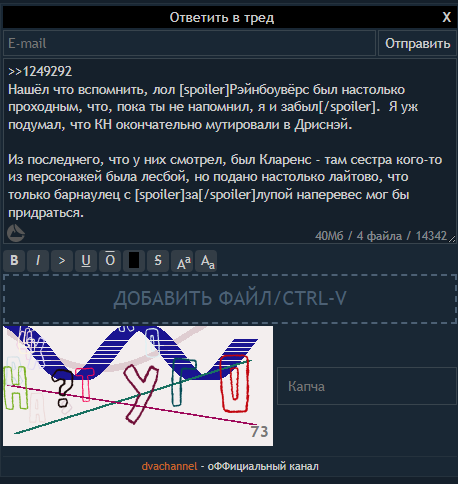Apply strikethrough with S button
Viewport: 458px width, 484px height.
tap(158, 261)
